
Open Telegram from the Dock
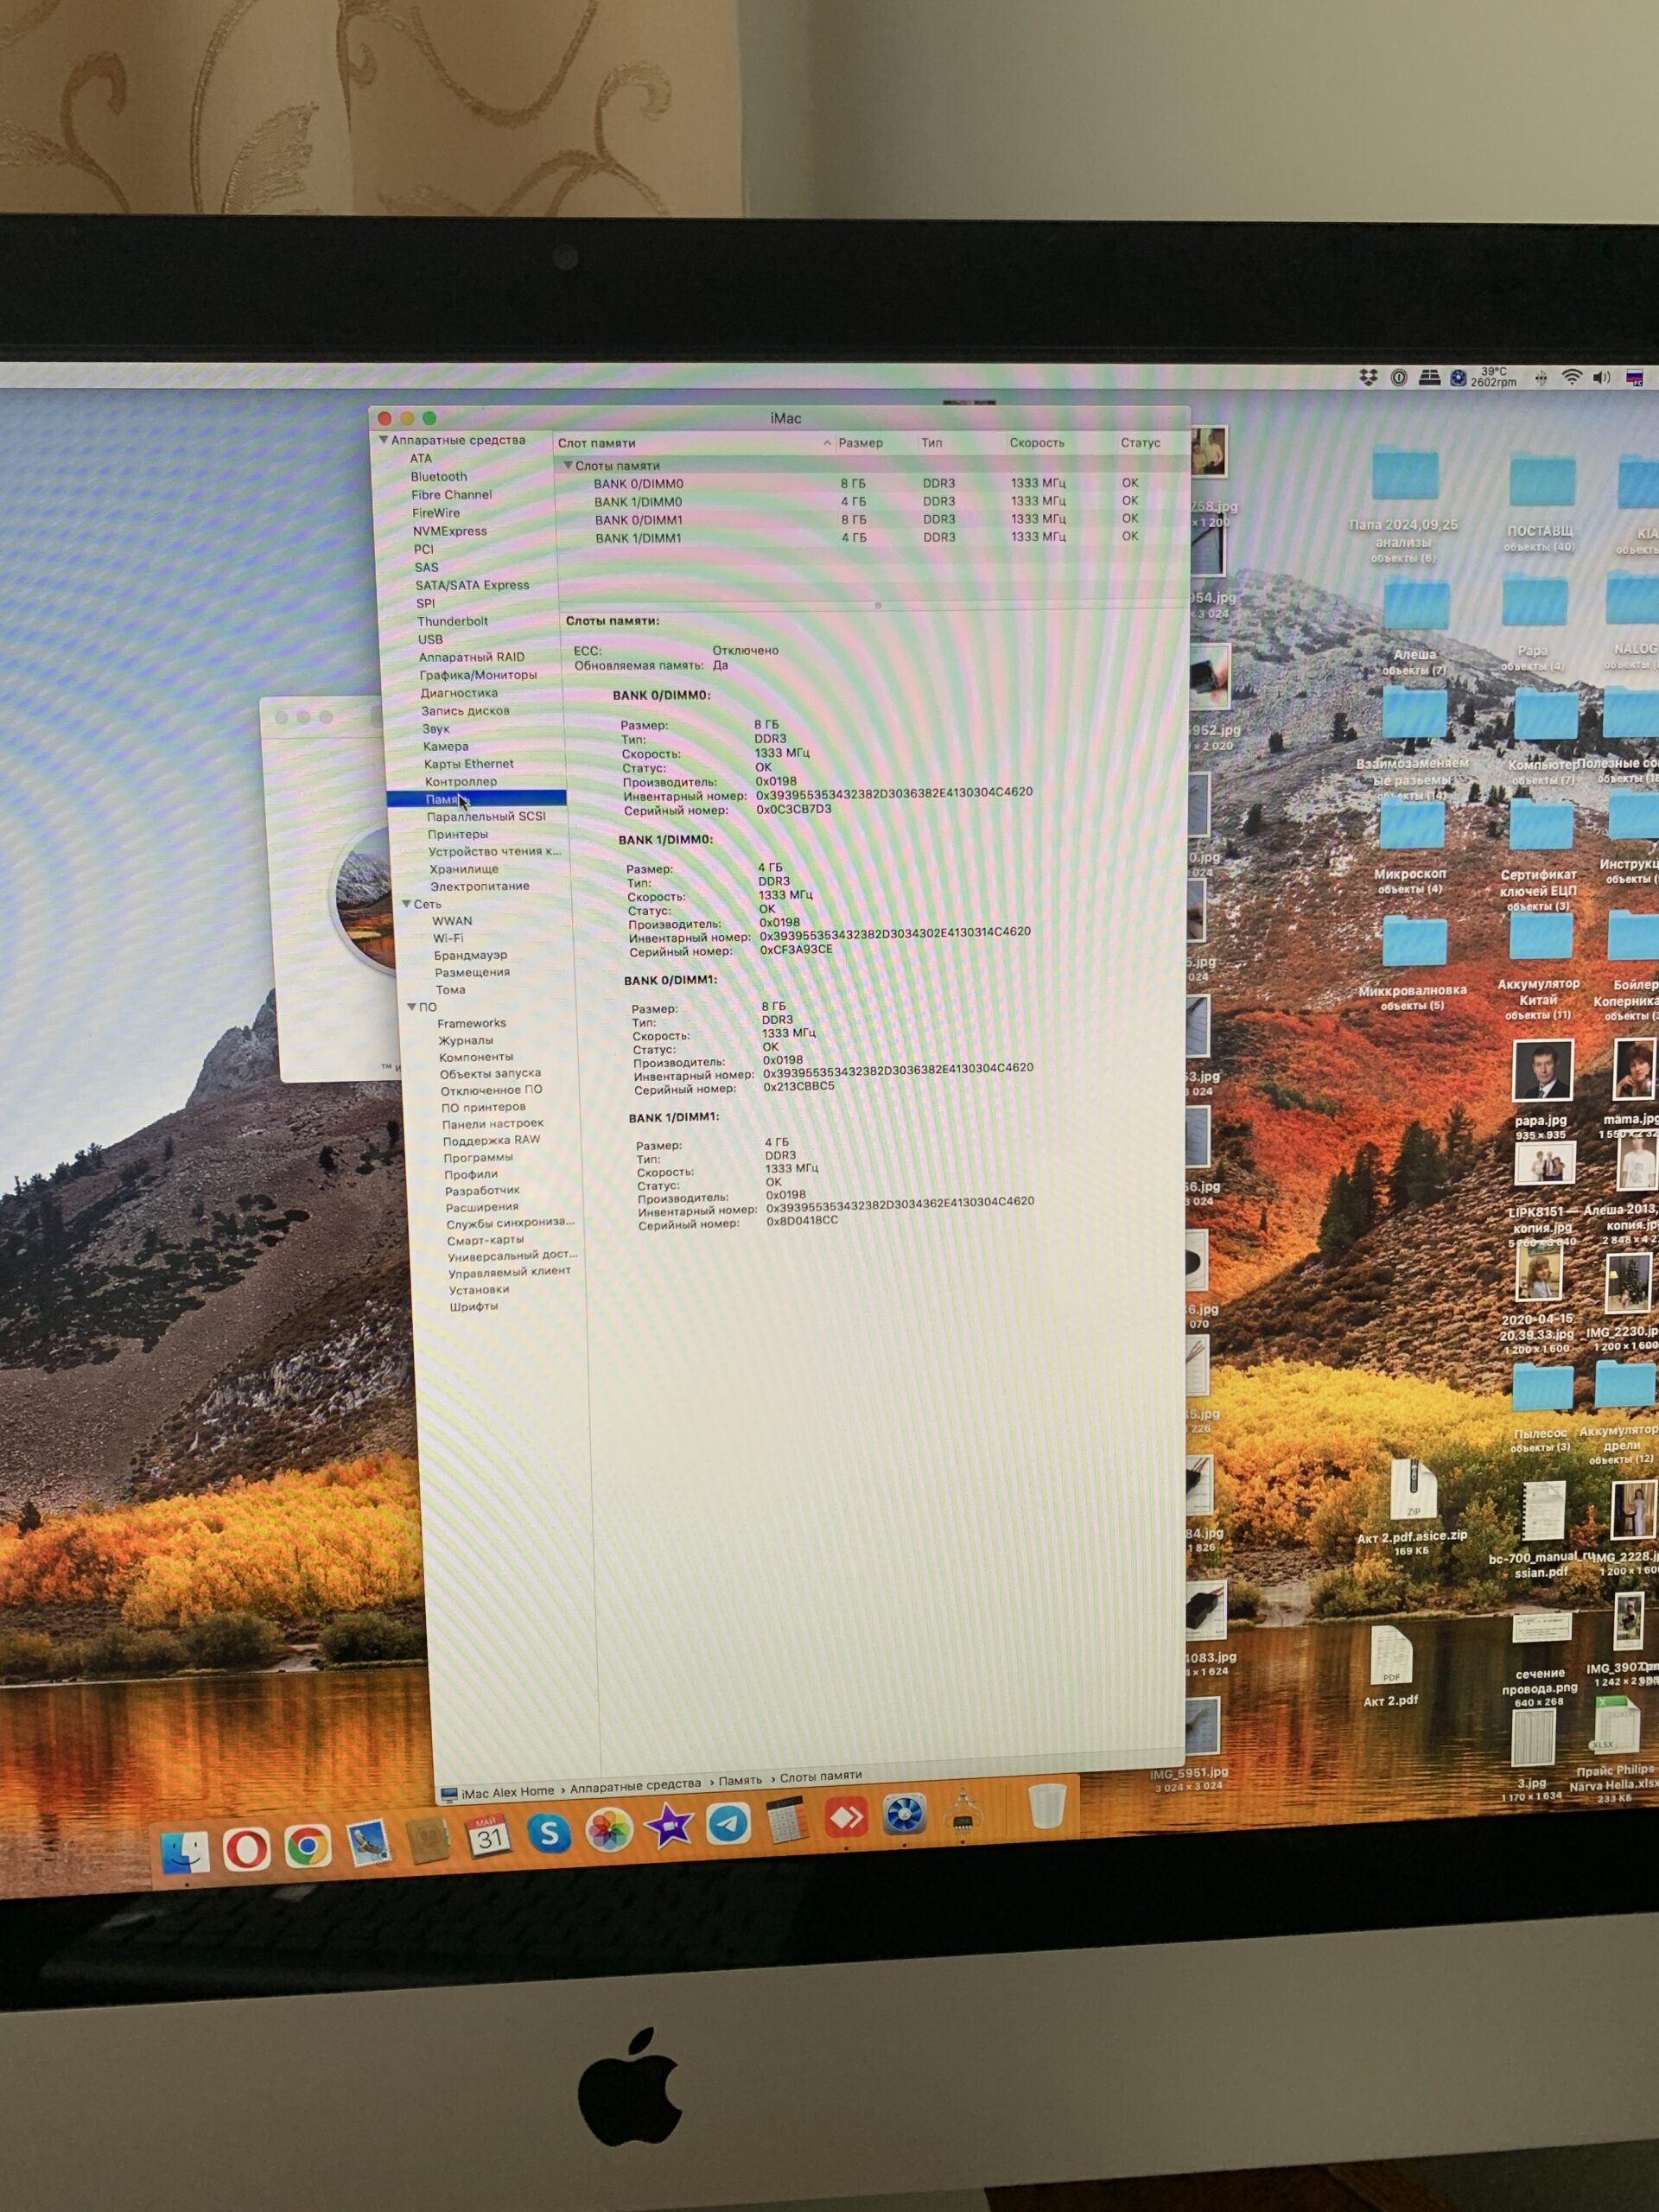click(x=728, y=1824)
